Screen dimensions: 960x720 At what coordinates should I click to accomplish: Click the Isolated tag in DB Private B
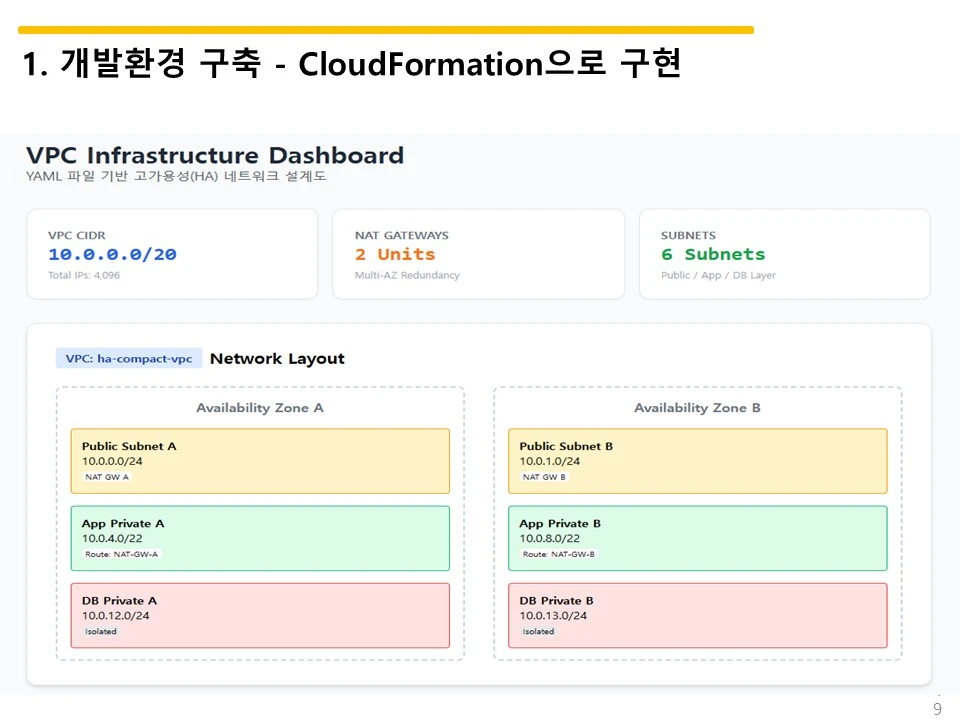[x=538, y=631]
